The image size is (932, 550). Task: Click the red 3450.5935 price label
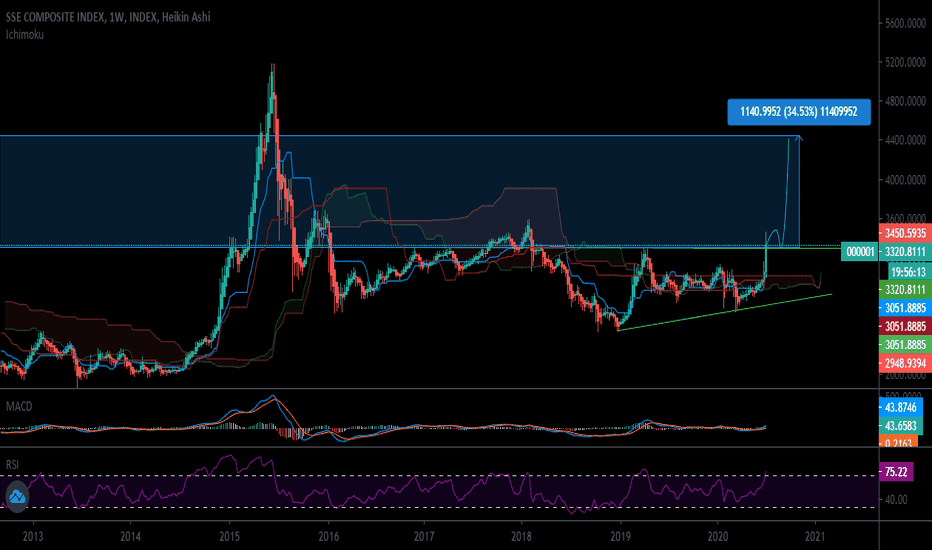[x=905, y=234]
